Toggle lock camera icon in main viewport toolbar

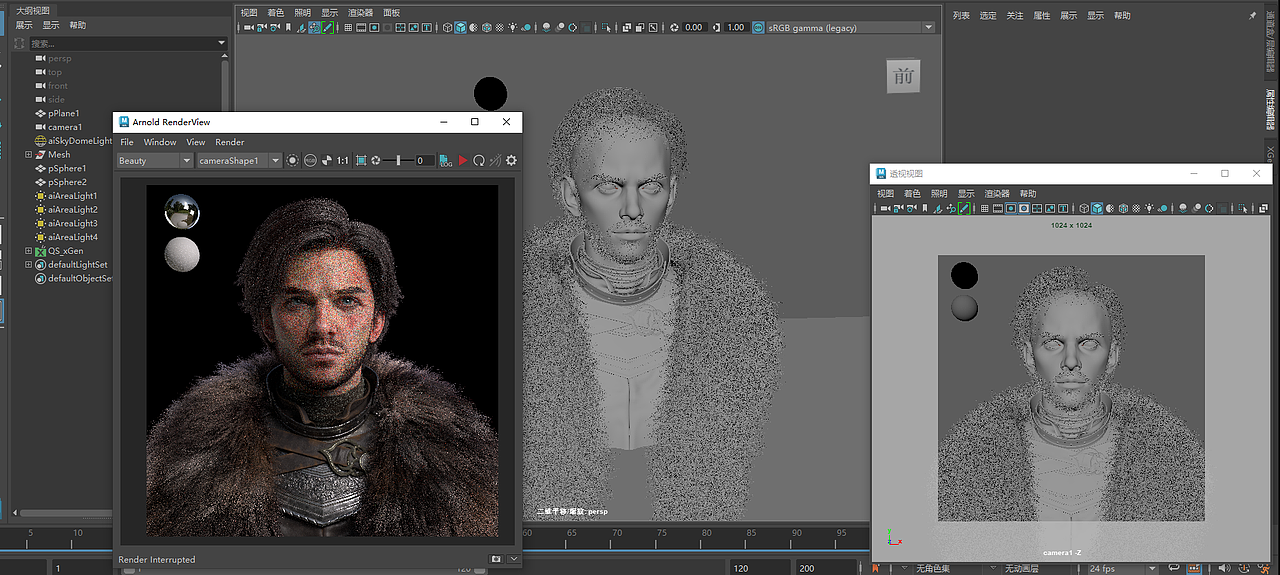(x=261, y=27)
